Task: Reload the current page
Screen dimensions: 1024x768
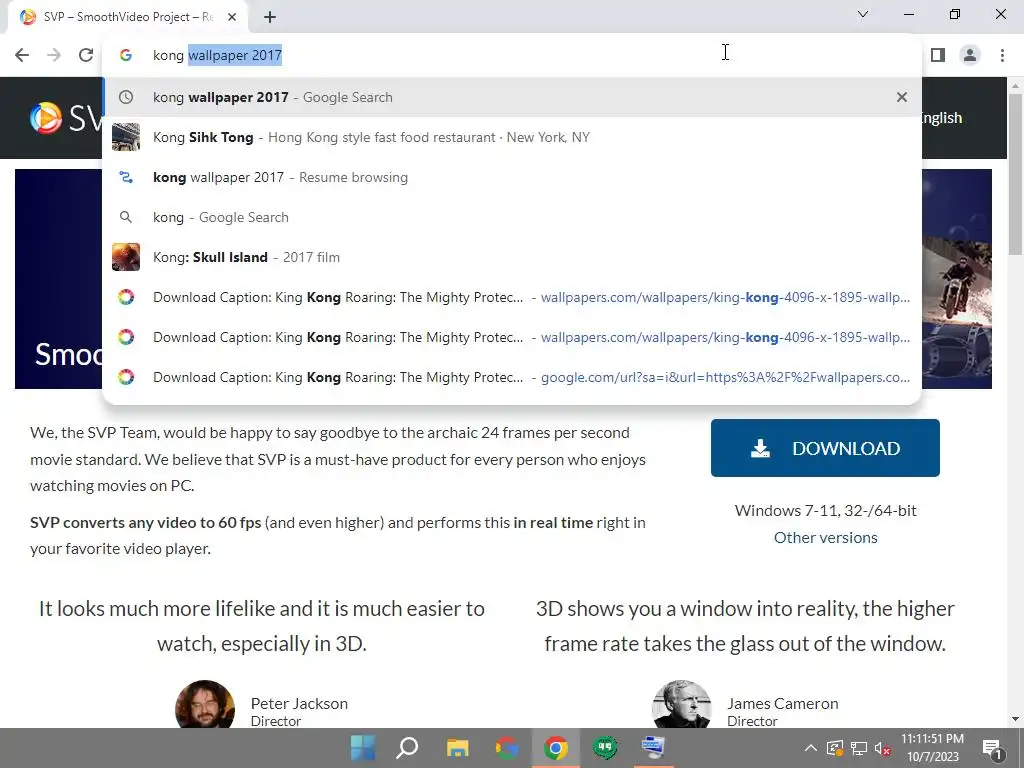Action: pos(86,55)
